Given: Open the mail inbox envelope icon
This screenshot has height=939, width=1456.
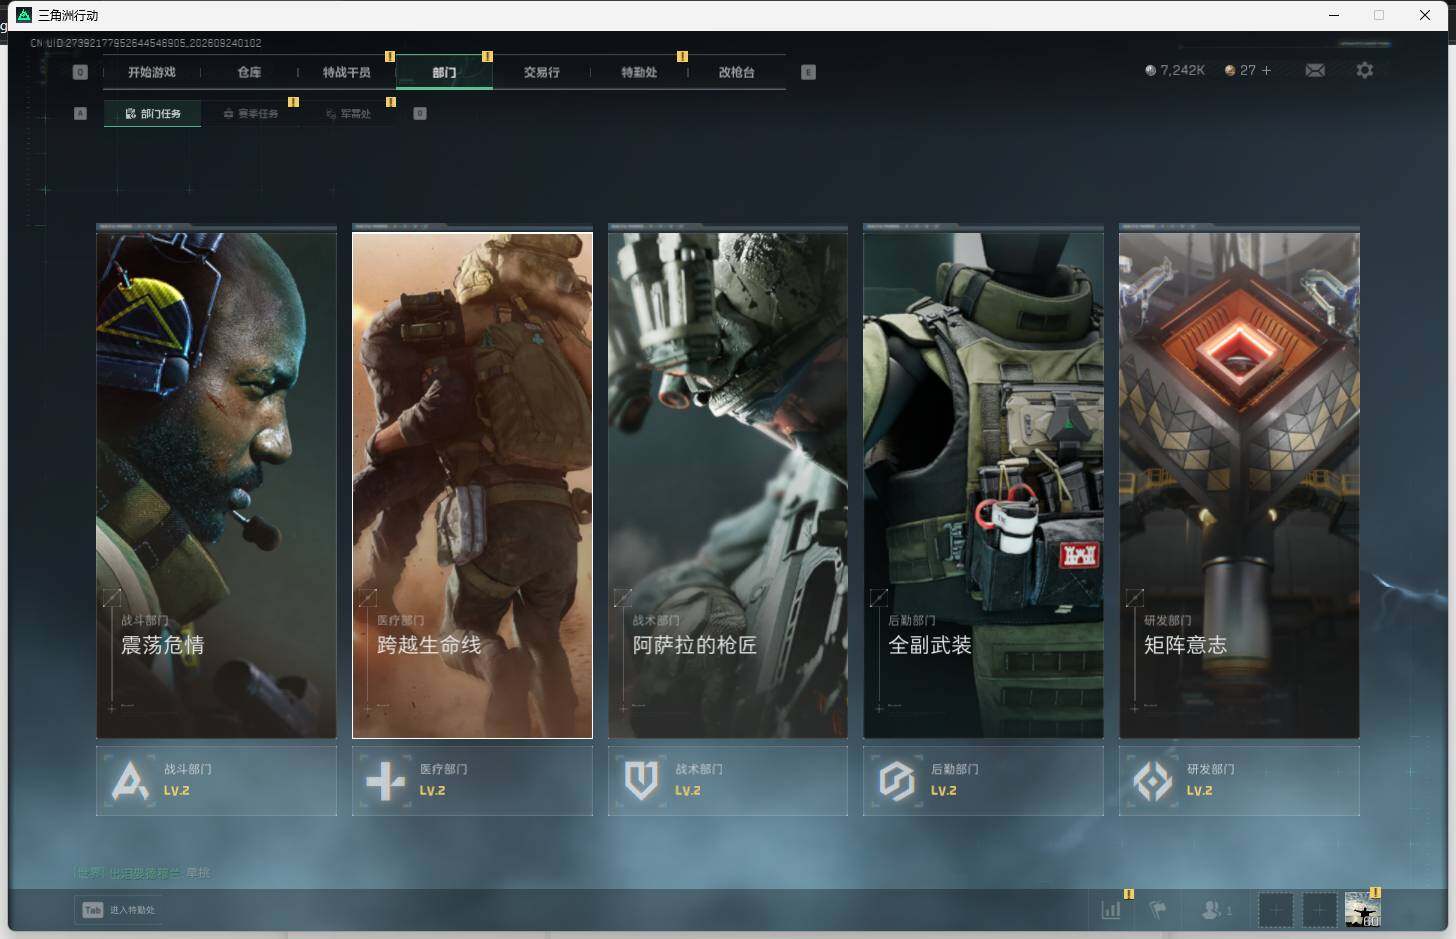Looking at the screenshot, I should (x=1315, y=70).
